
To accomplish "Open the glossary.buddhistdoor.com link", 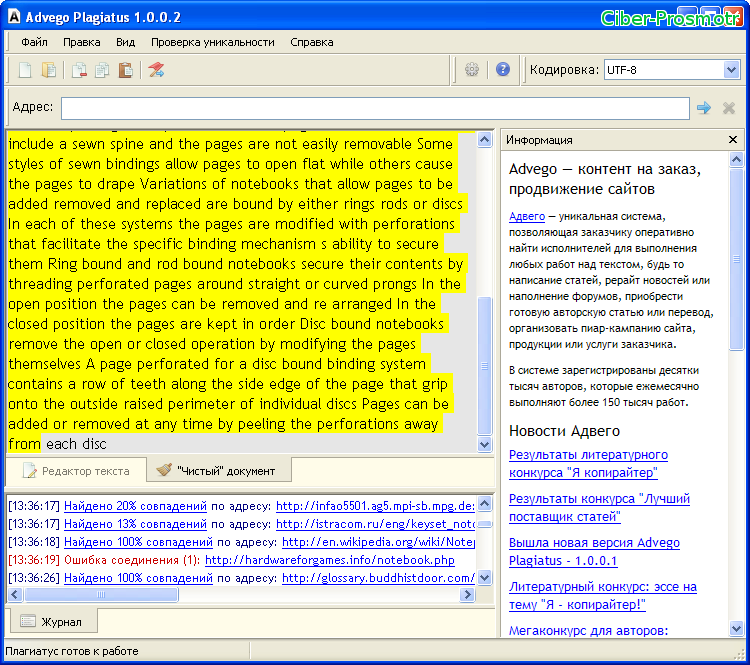I will pyautogui.click(x=378, y=578).
